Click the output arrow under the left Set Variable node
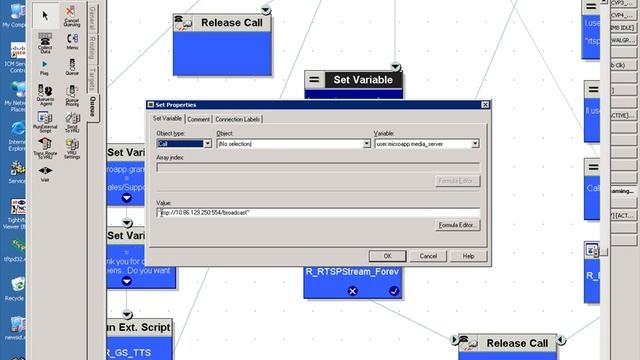The image size is (640, 360). (127, 198)
